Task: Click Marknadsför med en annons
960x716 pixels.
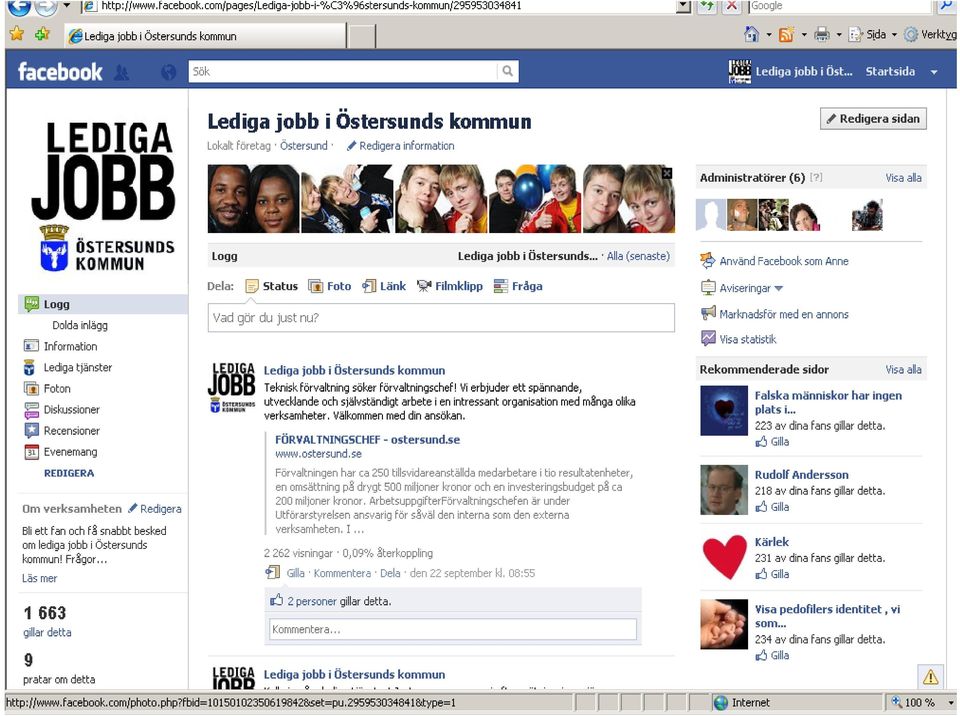Action: click(784, 314)
